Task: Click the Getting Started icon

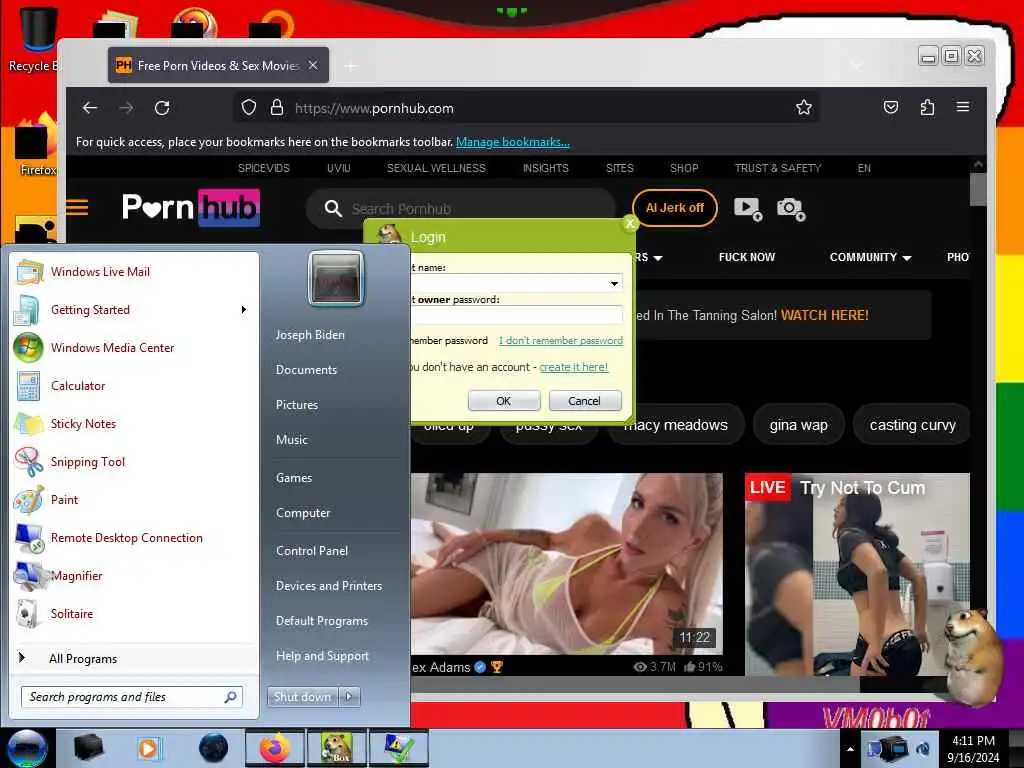Action: tap(28, 310)
